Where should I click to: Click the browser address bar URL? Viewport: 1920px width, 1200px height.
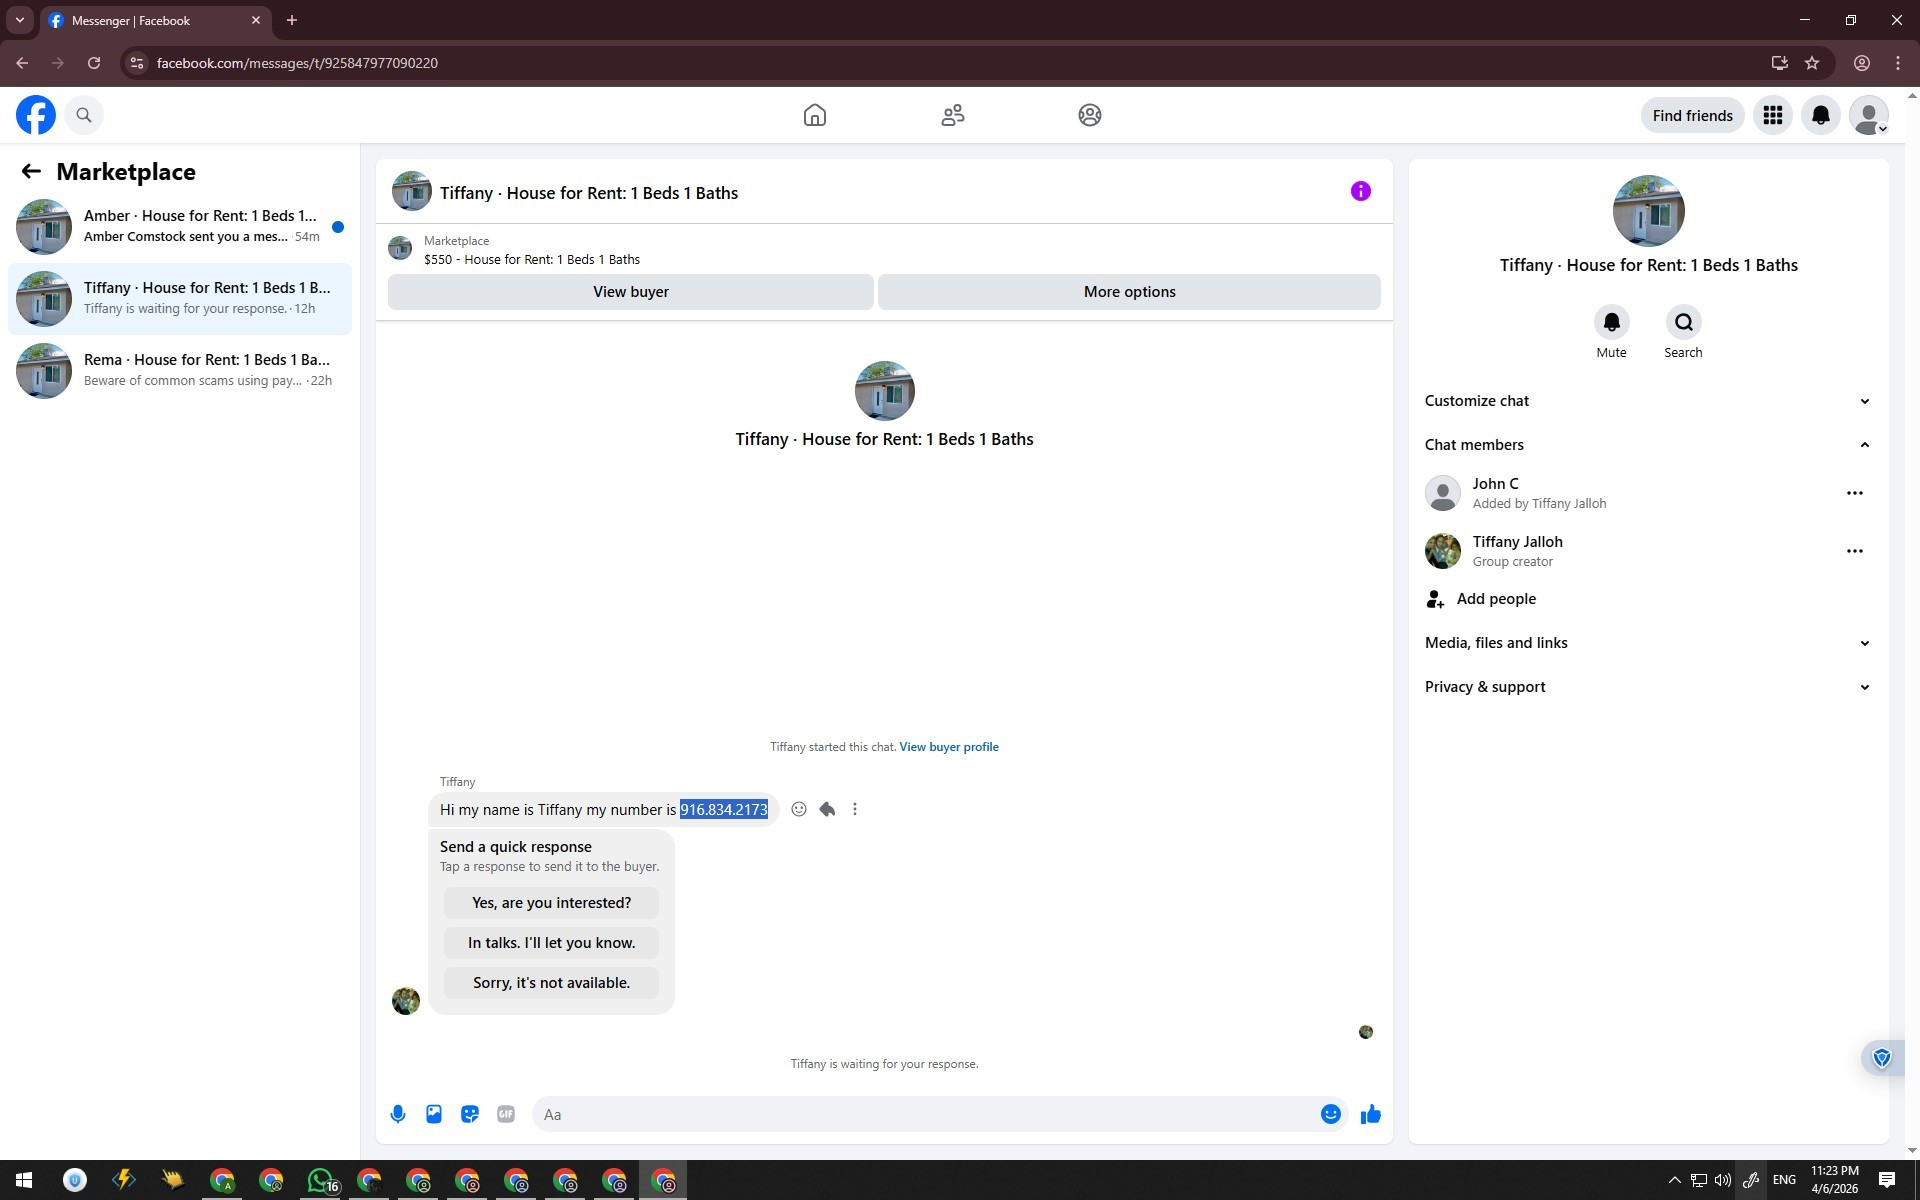pyautogui.click(x=297, y=63)
